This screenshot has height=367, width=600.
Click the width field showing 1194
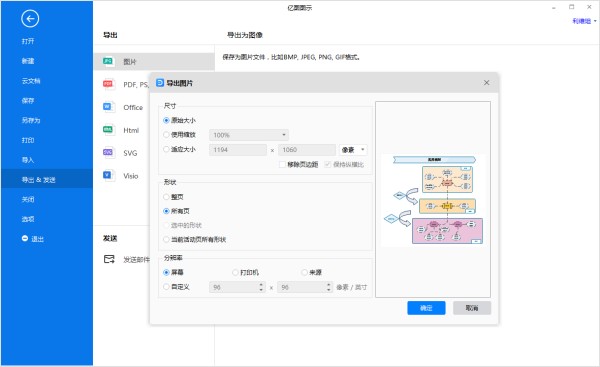tap(238, 150)
